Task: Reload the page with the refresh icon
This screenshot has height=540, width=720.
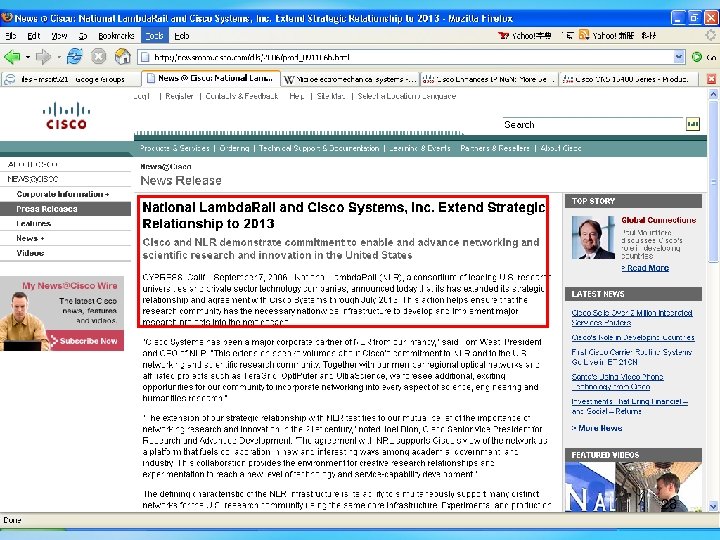Action: (74, 57)
